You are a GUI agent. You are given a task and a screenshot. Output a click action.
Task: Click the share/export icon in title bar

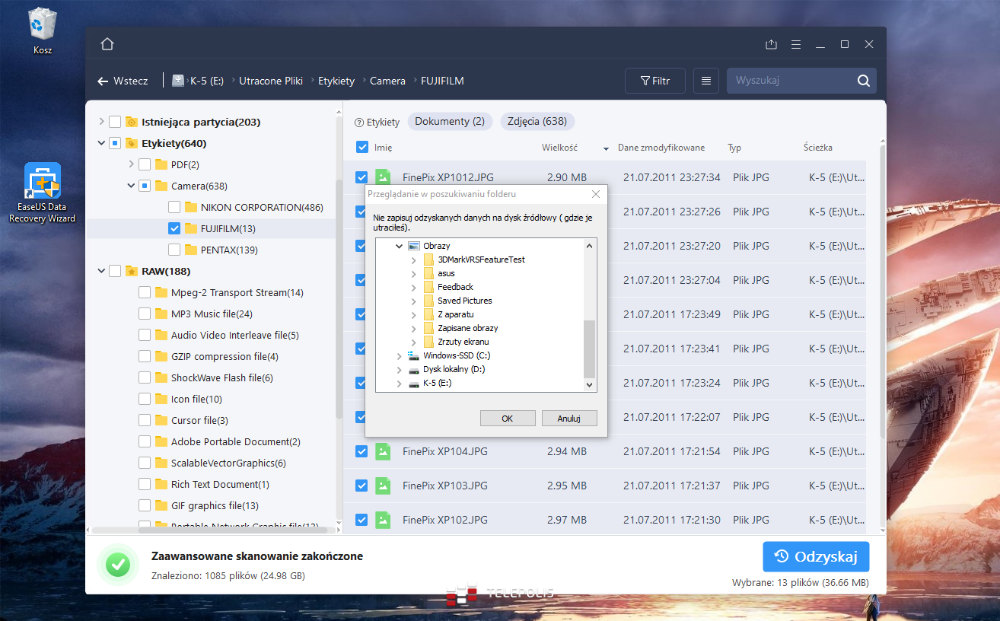pyautogui.click(x=771, y=44)
